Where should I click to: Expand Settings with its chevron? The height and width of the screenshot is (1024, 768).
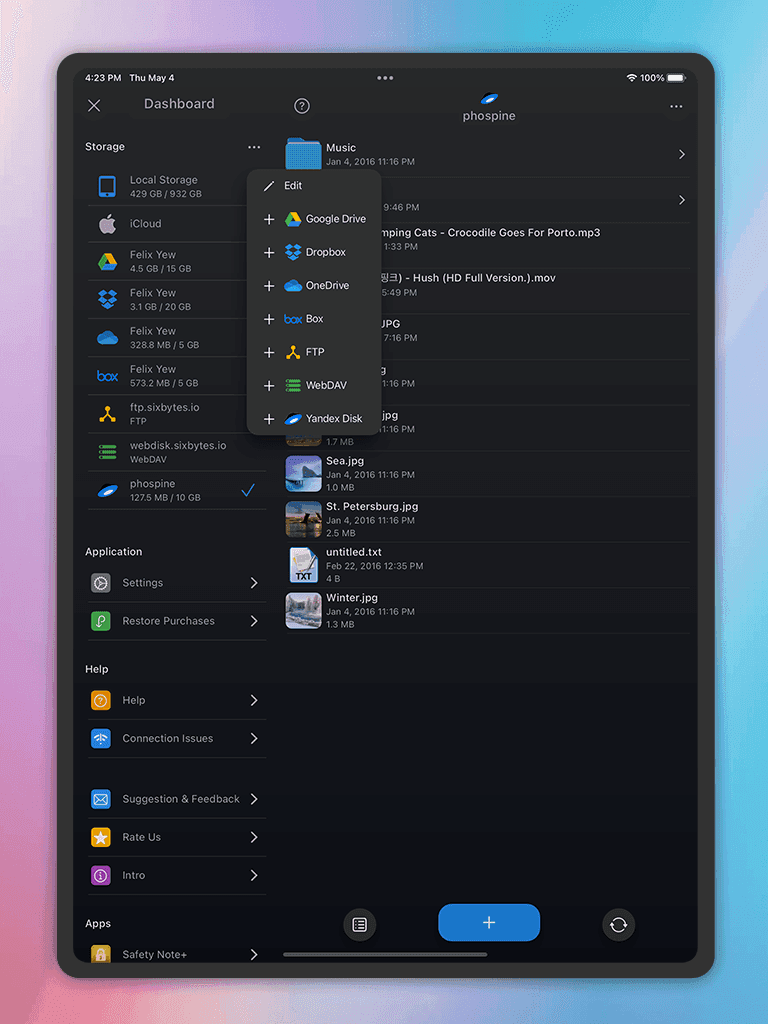254,583
